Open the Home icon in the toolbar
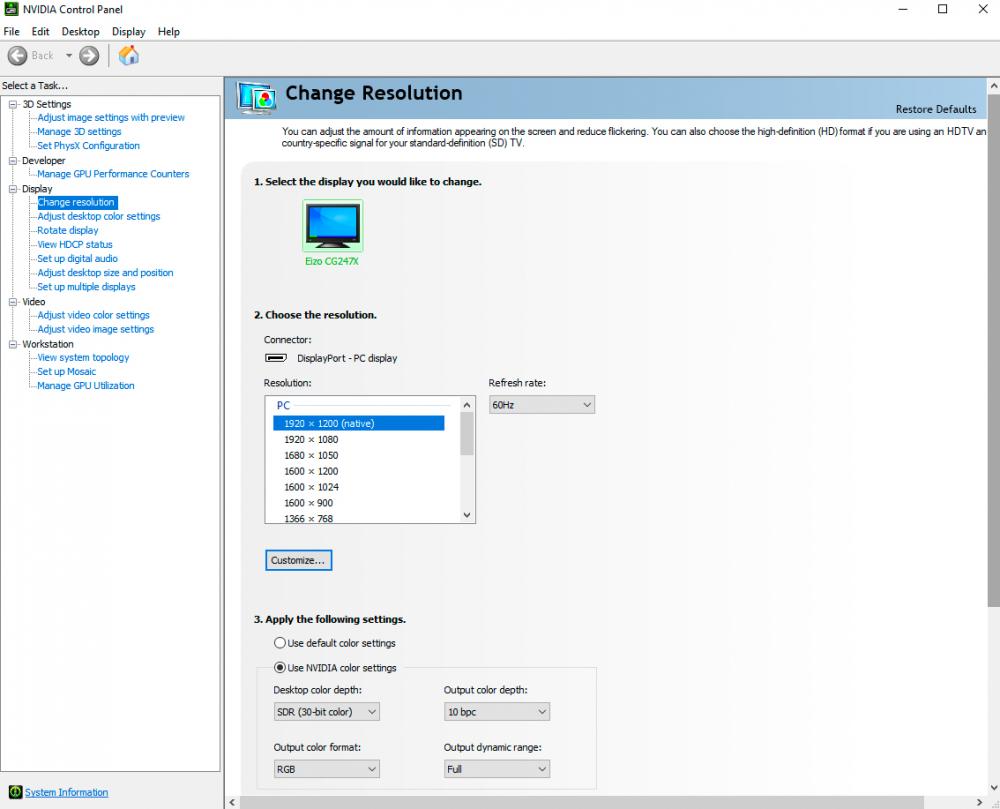The height and width of the screenshot is (809, 1000). point(129,55)
